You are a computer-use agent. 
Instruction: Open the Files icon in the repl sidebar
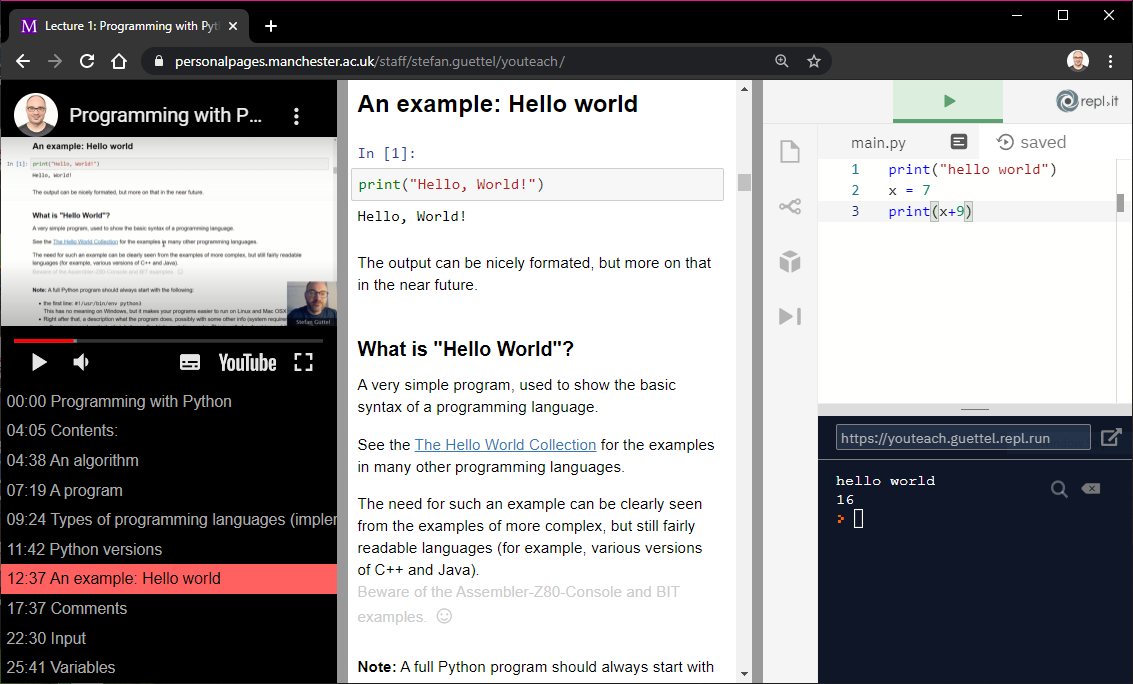click(790, 152)
